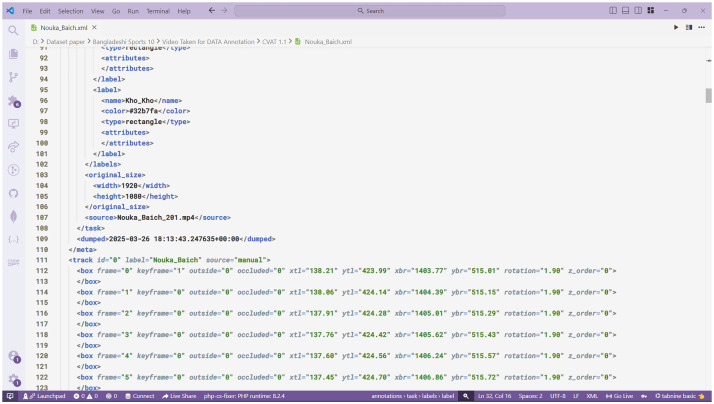Open the Remote Explorer view
This screenshot has height=404, width=714.
[13, 123]
